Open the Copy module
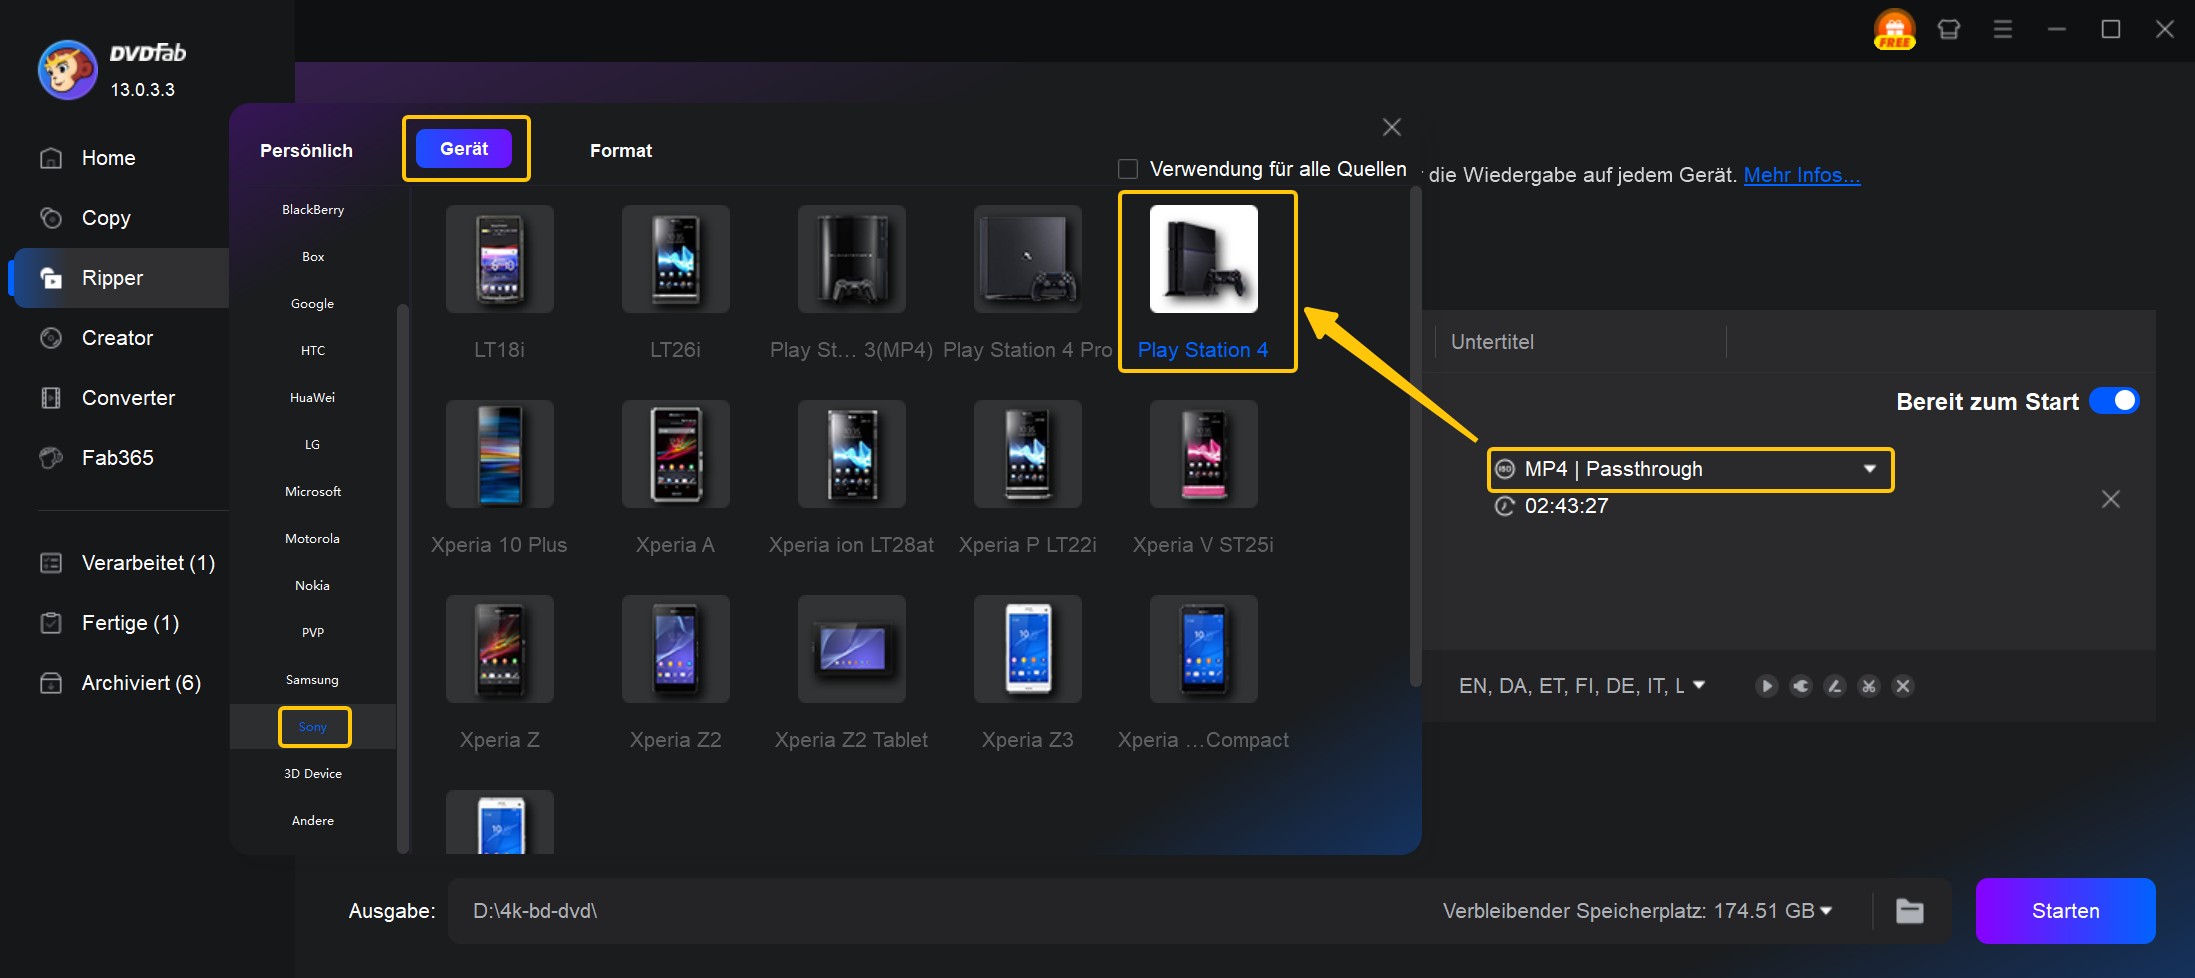Screen dimensions: 2195x978 (x=106, y=218)
